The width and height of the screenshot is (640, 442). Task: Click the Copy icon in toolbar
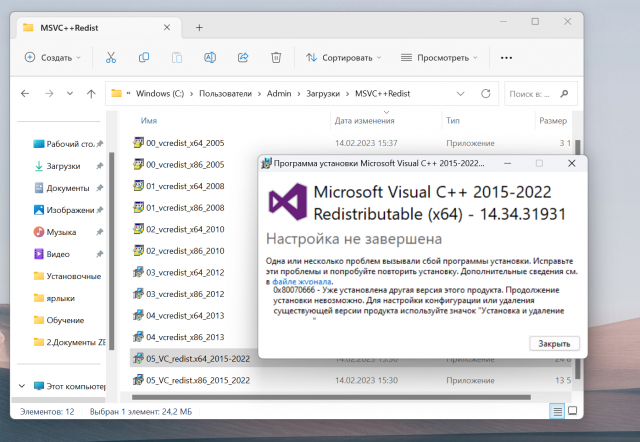144,58
